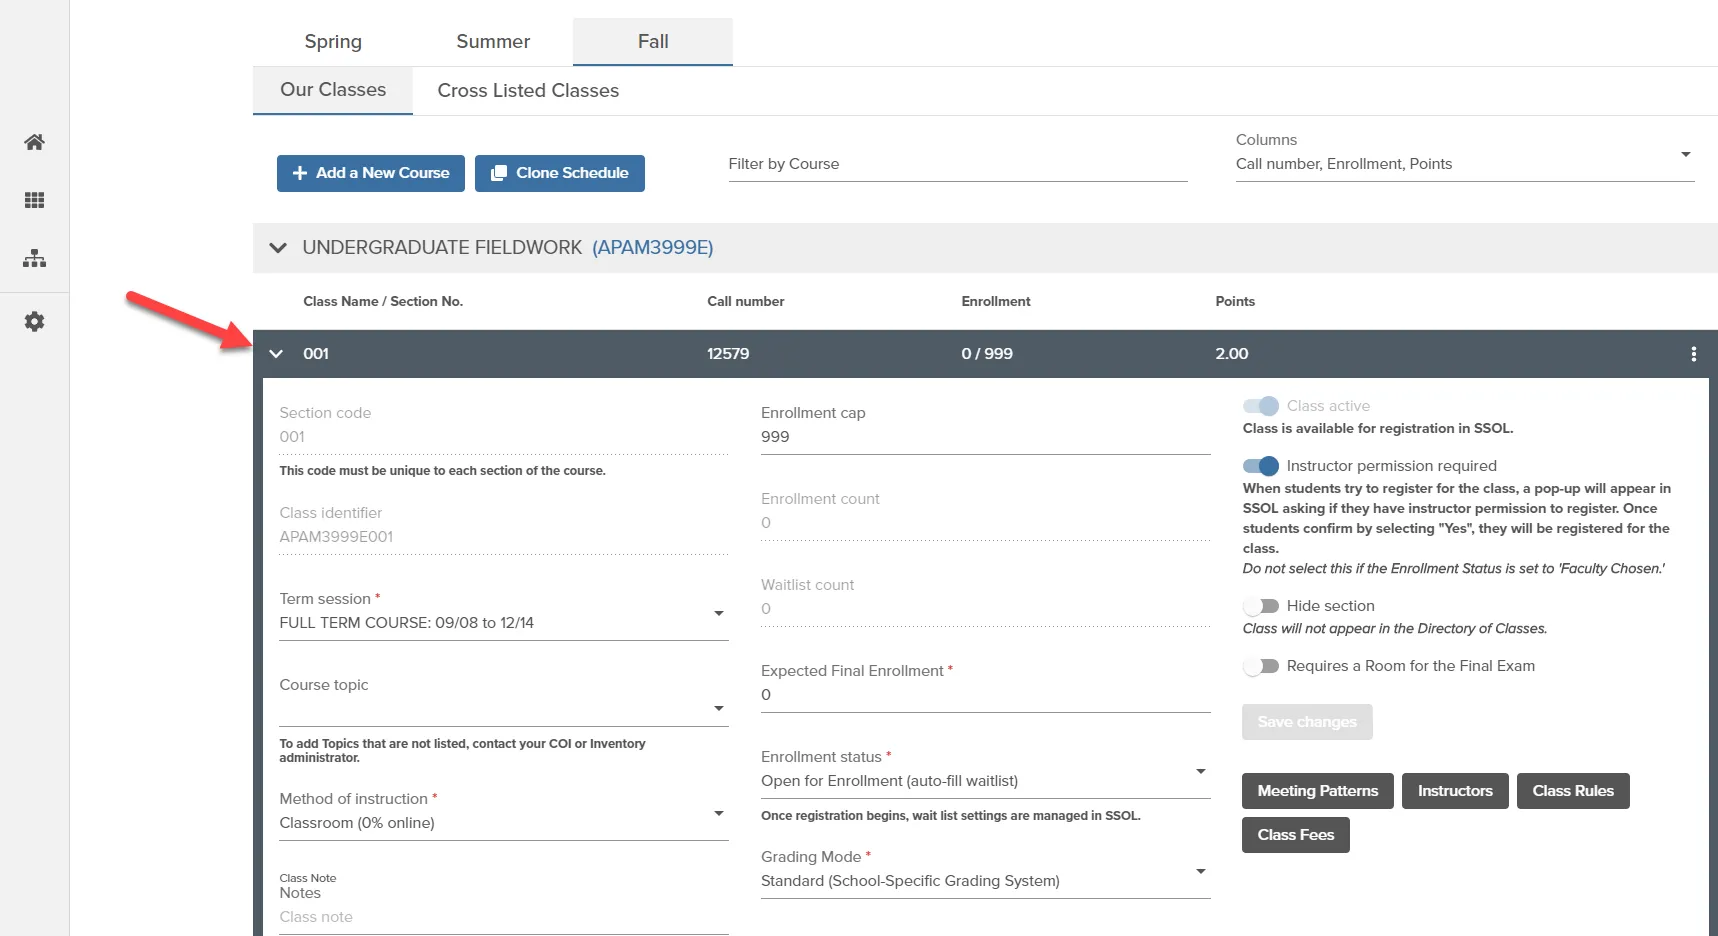Click the Filter by Course field
1718x936 pixels.
(x=958, y=164)
